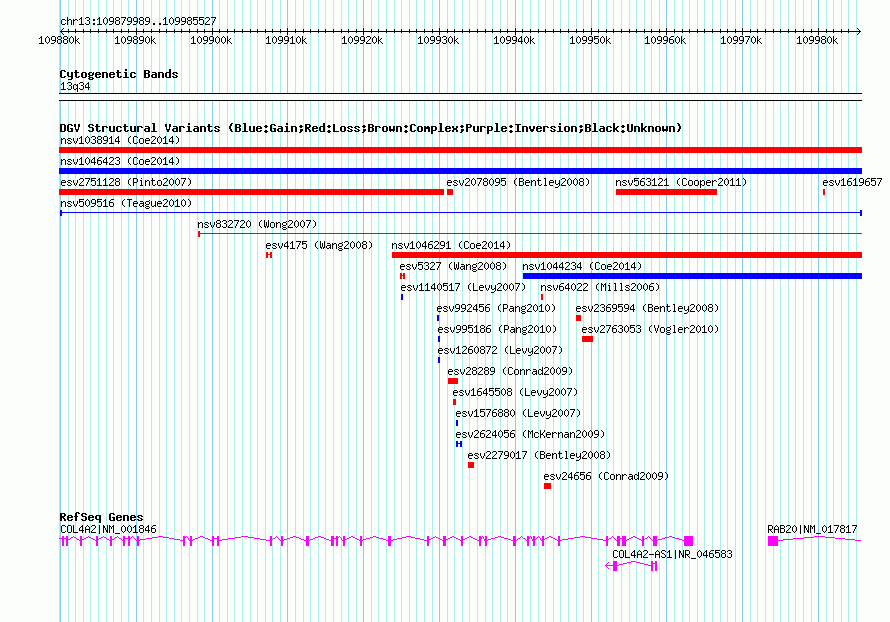Click the esv2763053 (Vogler2010) red block
The image size is (890, 622).
tap(587, 339)
